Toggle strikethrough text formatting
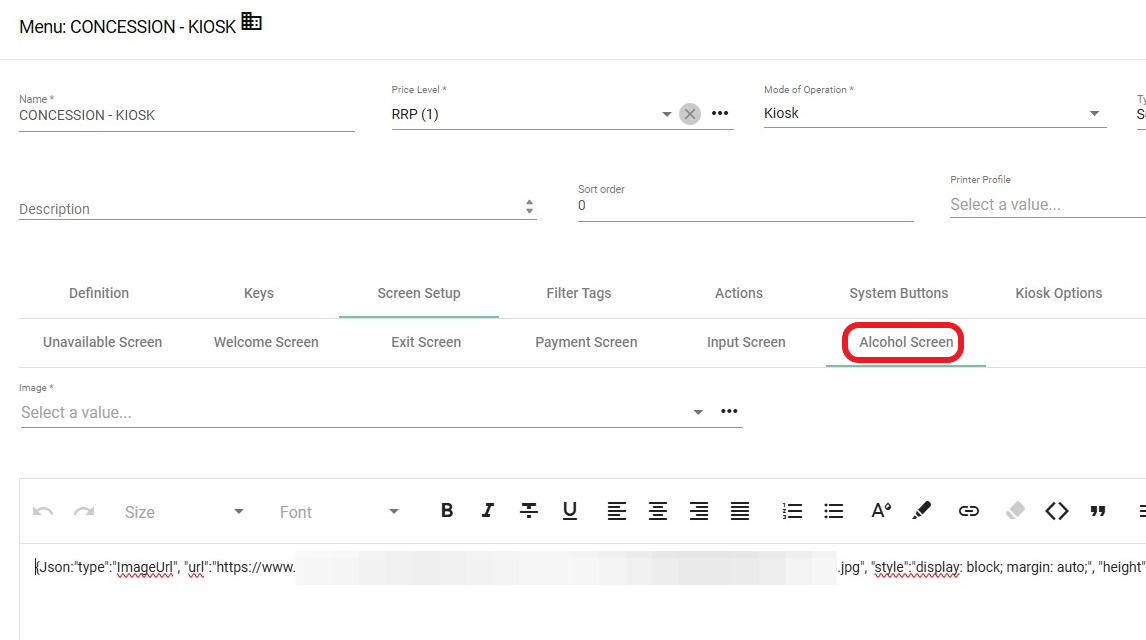Viewport: 1146px width, 640px height. 528,511
